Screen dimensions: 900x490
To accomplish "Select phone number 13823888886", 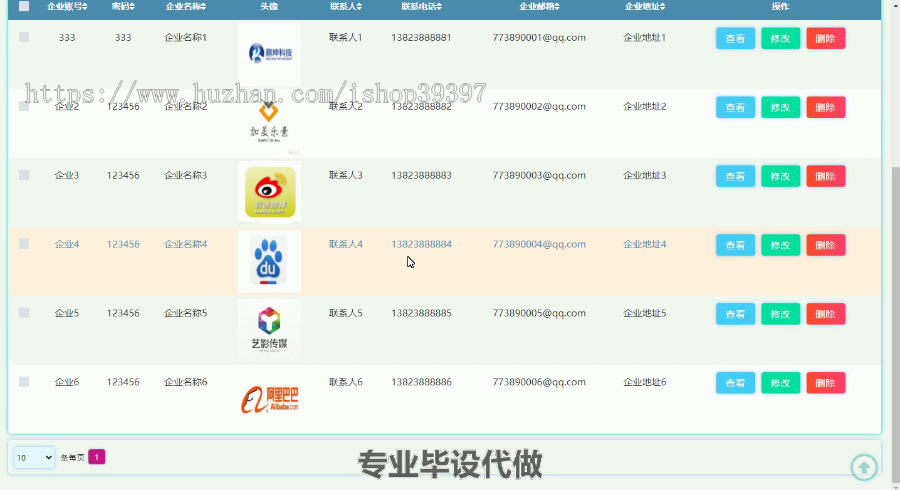I will tap(421, 382).
